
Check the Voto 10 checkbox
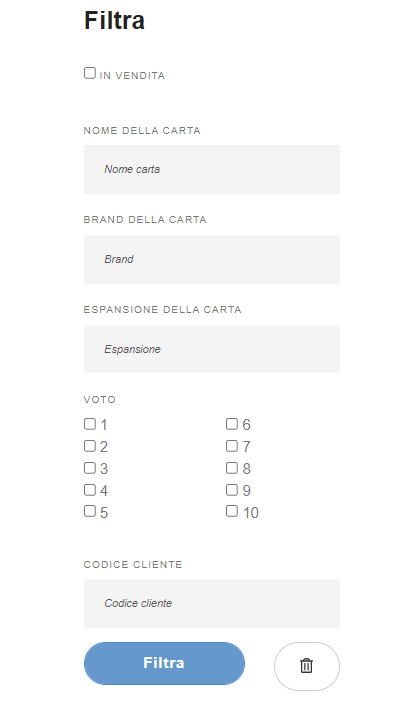coord(232,511)
